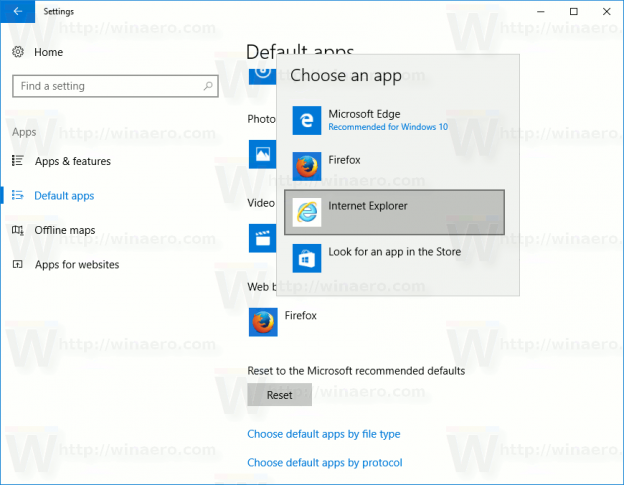Click the Store shopping bag icon
The width and height of the screenshot is (624, 485).
[x=306, y=258]
